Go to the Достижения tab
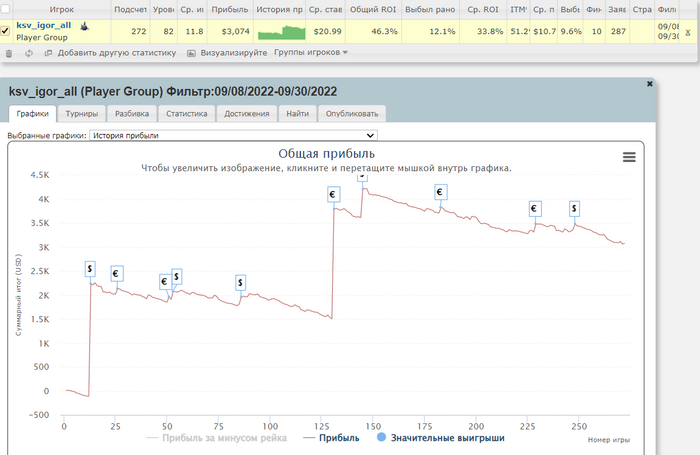The height and width of the screenshot is (455, 700). coord(246,114)
